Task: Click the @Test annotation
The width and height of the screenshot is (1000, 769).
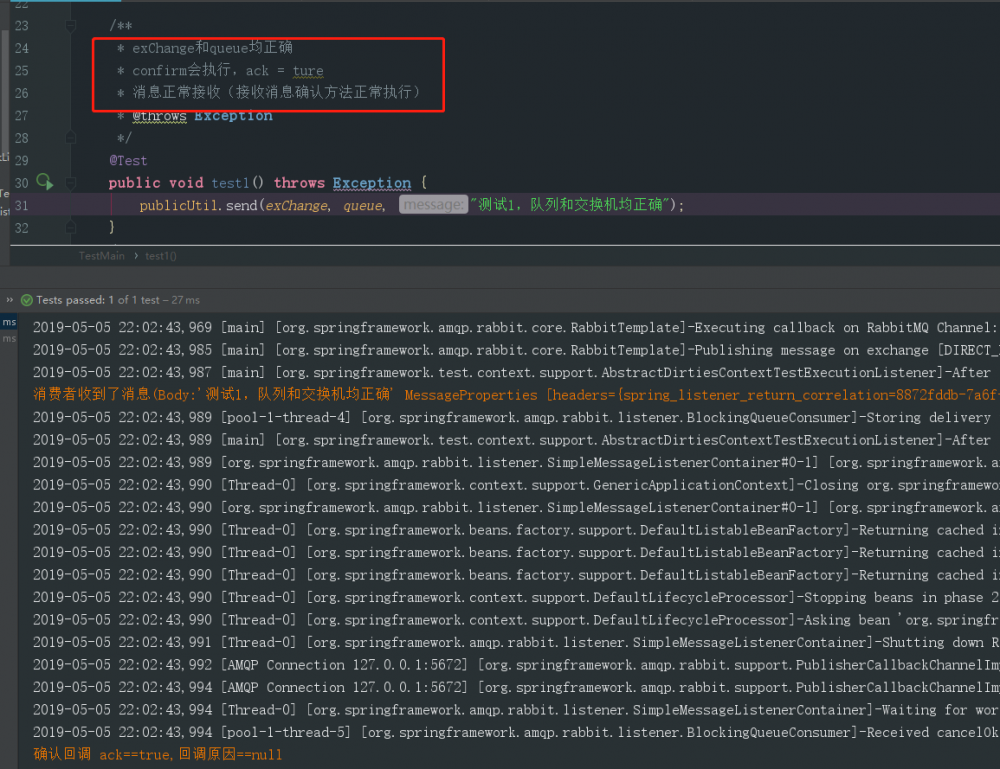Action: (128, 161)
